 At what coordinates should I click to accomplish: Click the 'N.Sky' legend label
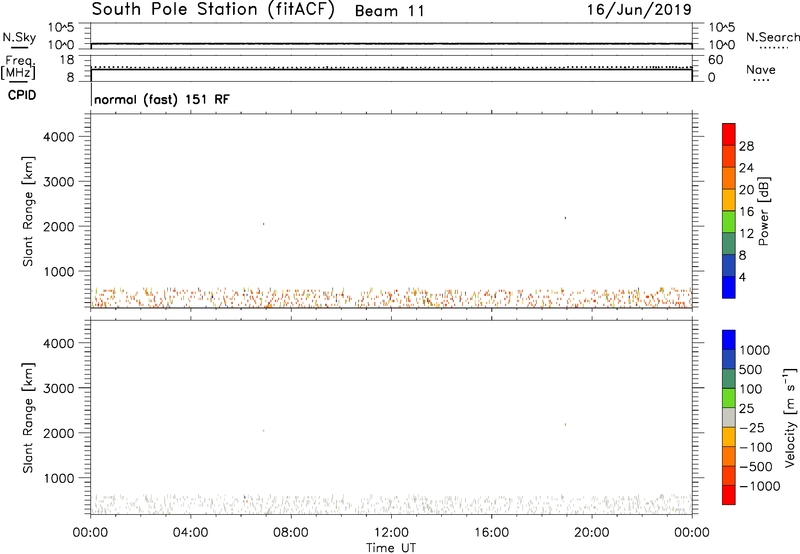[x=19, y=37]
